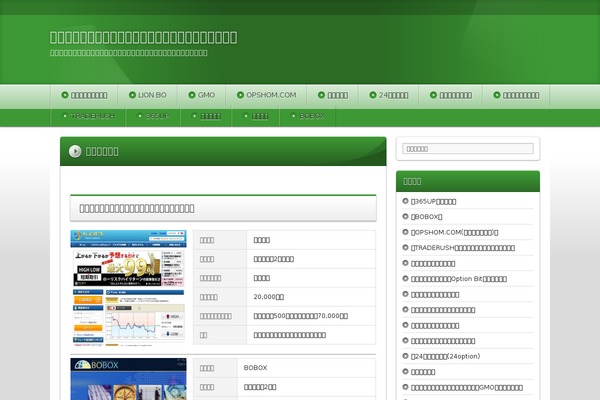Select OPSHOM.COM in the navigation bar
Viewport: 600px width, 400px height.
[266, 95]
